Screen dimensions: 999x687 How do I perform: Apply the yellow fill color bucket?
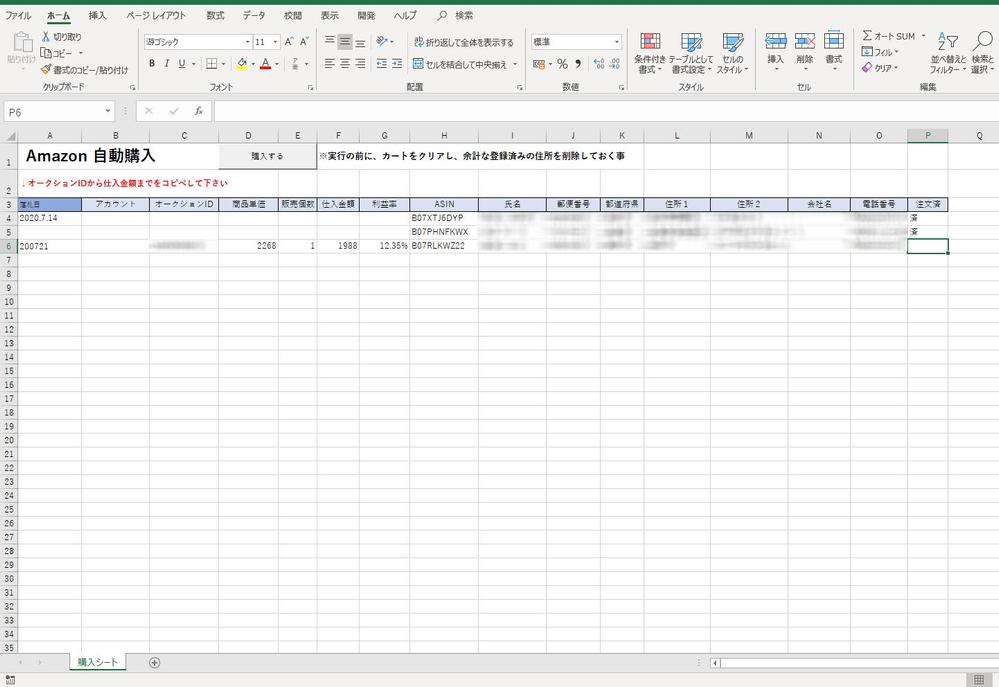[x=242, y=64]
